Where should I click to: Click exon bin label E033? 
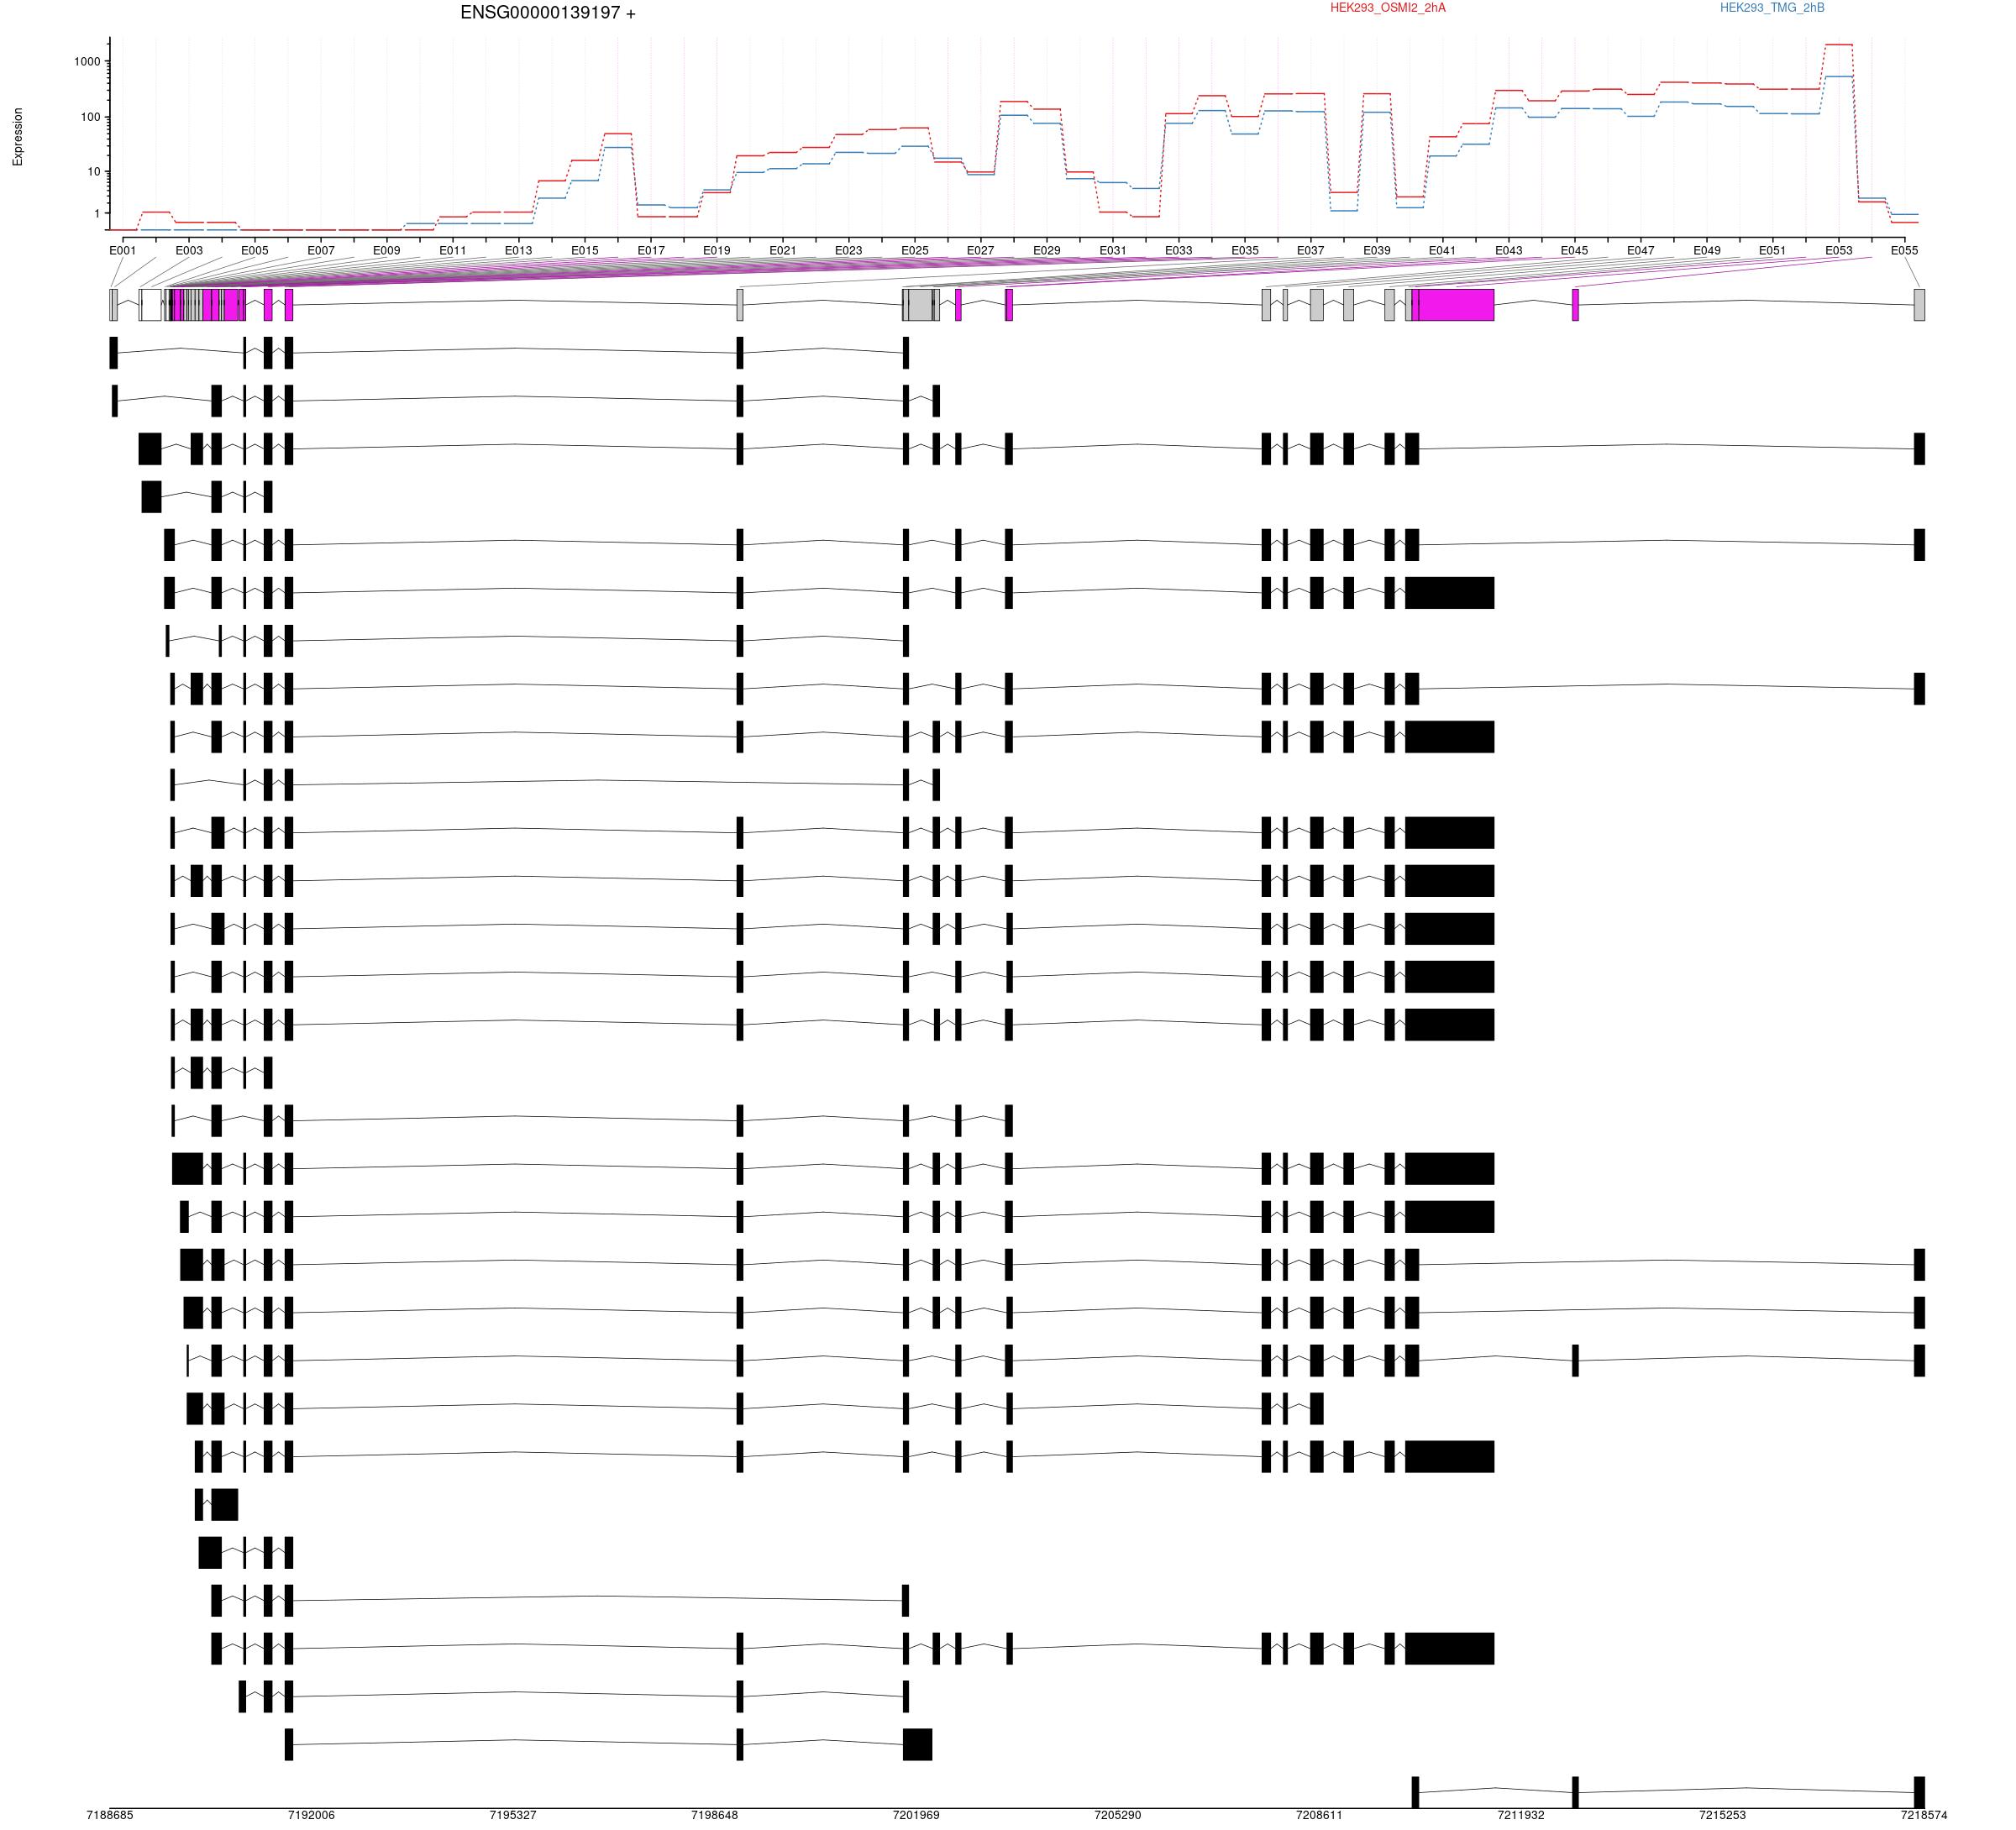click(x=1179, y=251)
